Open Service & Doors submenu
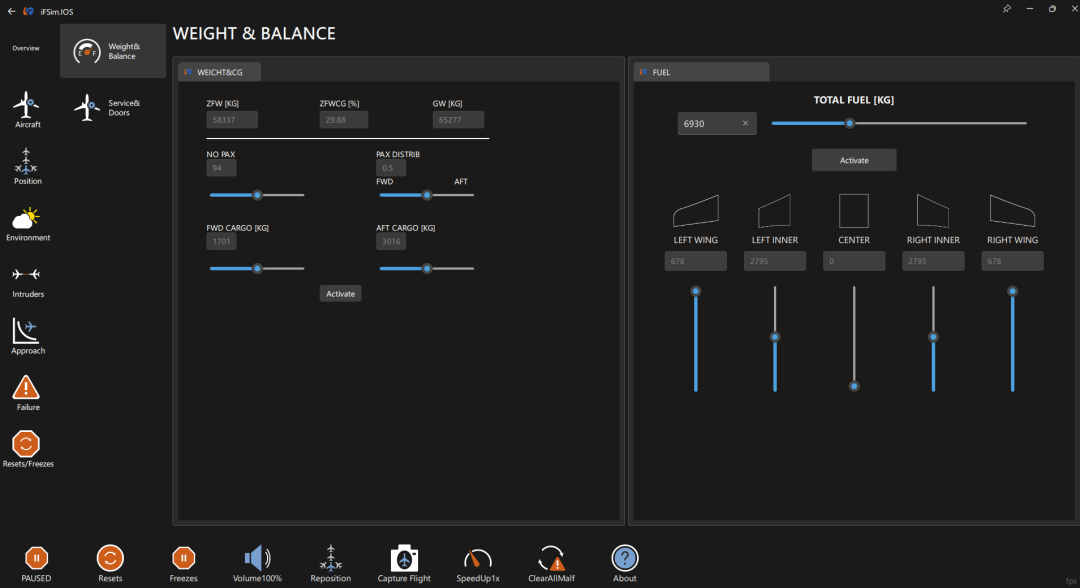Image resolution: width=1080 pixels, height=588 pixels. (x=112, y=108)
